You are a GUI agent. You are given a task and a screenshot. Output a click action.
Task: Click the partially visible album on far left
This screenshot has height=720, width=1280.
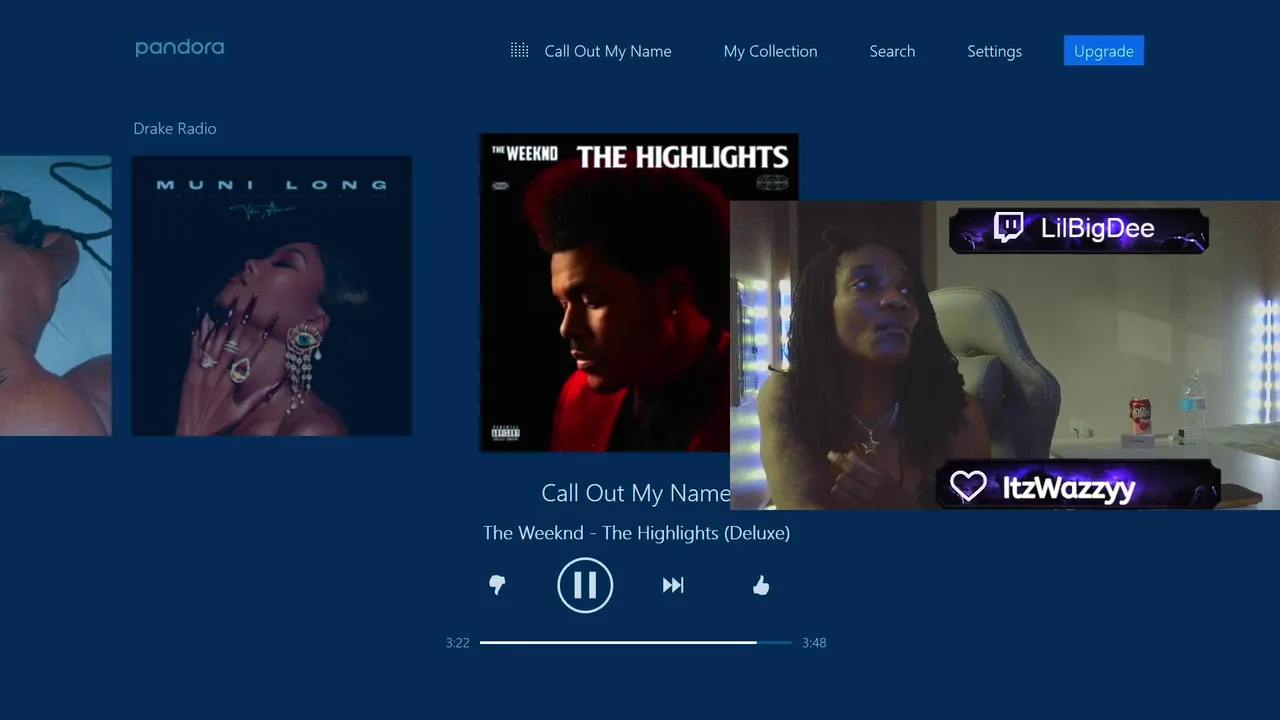pyautogui.click(x=55, y=295)
